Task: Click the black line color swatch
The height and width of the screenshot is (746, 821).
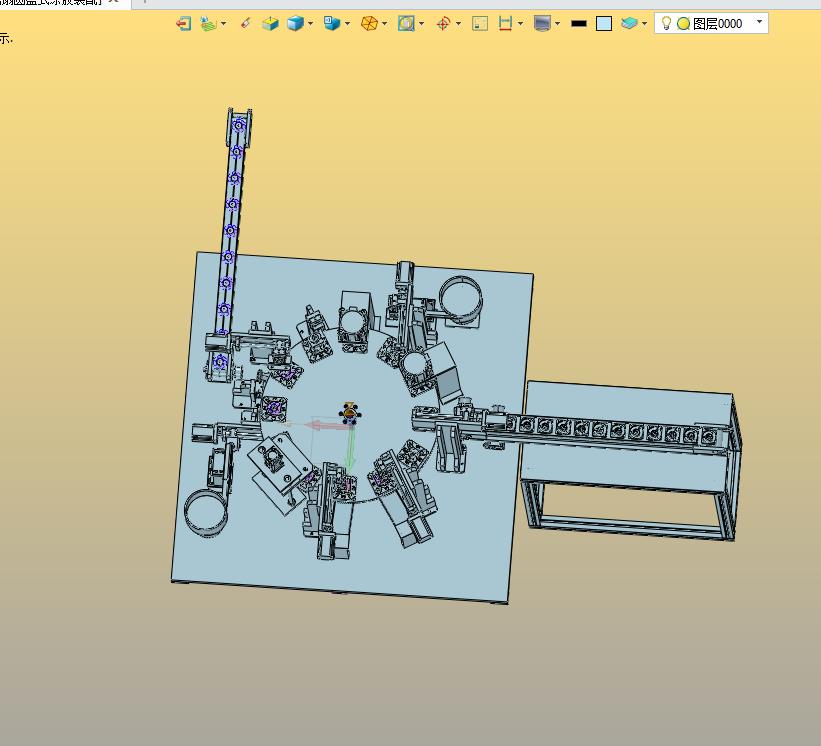Action: [x=579, y=24]
